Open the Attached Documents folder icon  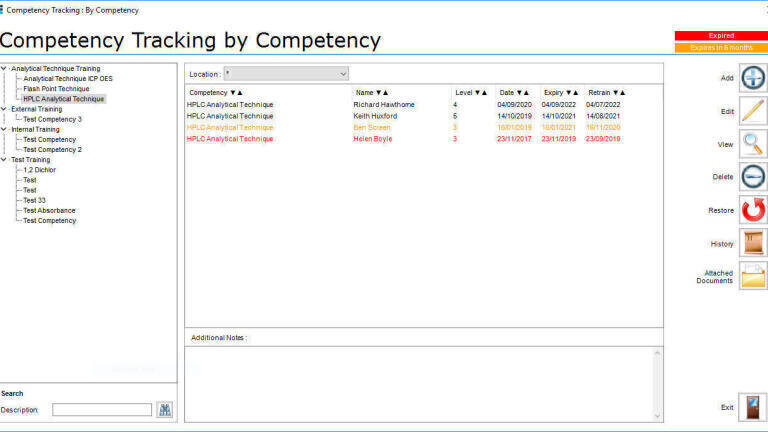[753, 276]
